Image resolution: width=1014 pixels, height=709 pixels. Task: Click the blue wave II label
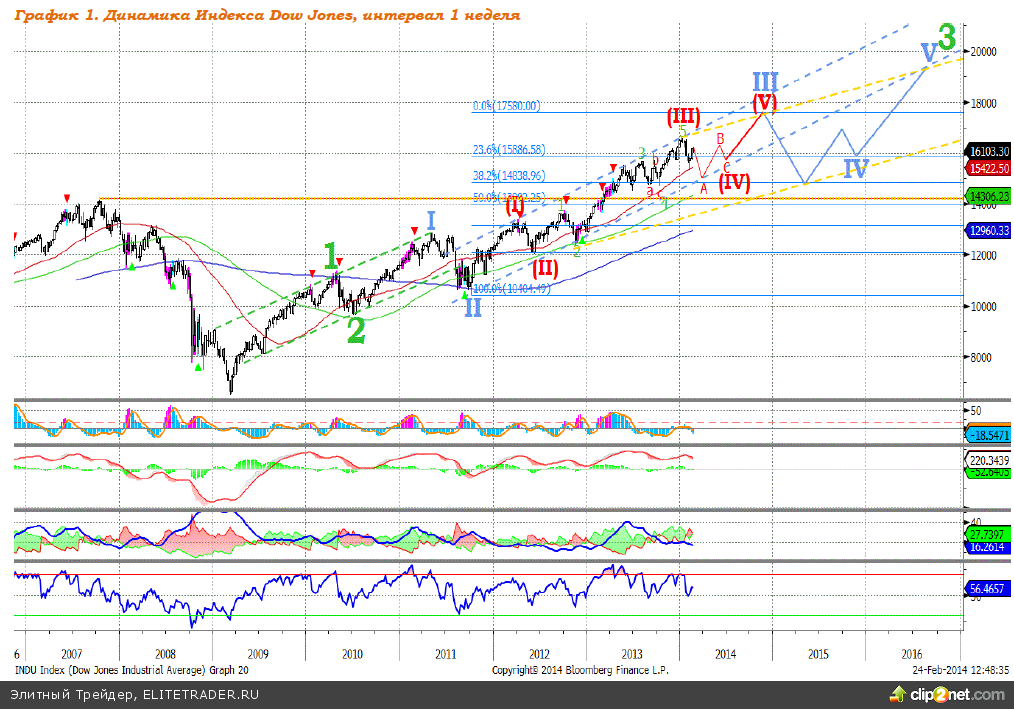click(x=472, y=306)
